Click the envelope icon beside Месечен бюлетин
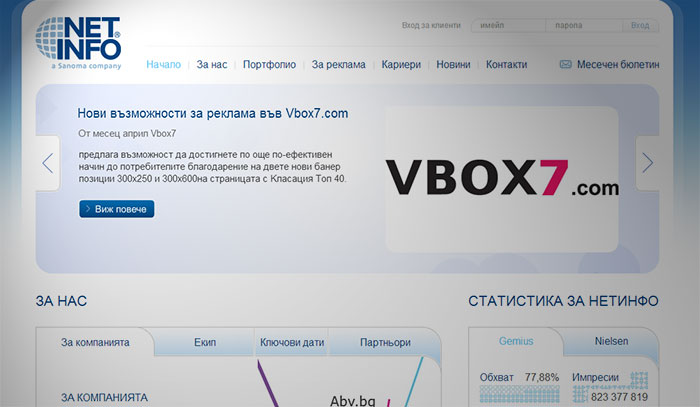This screenshot has width=700, height=407. point(566,64)
